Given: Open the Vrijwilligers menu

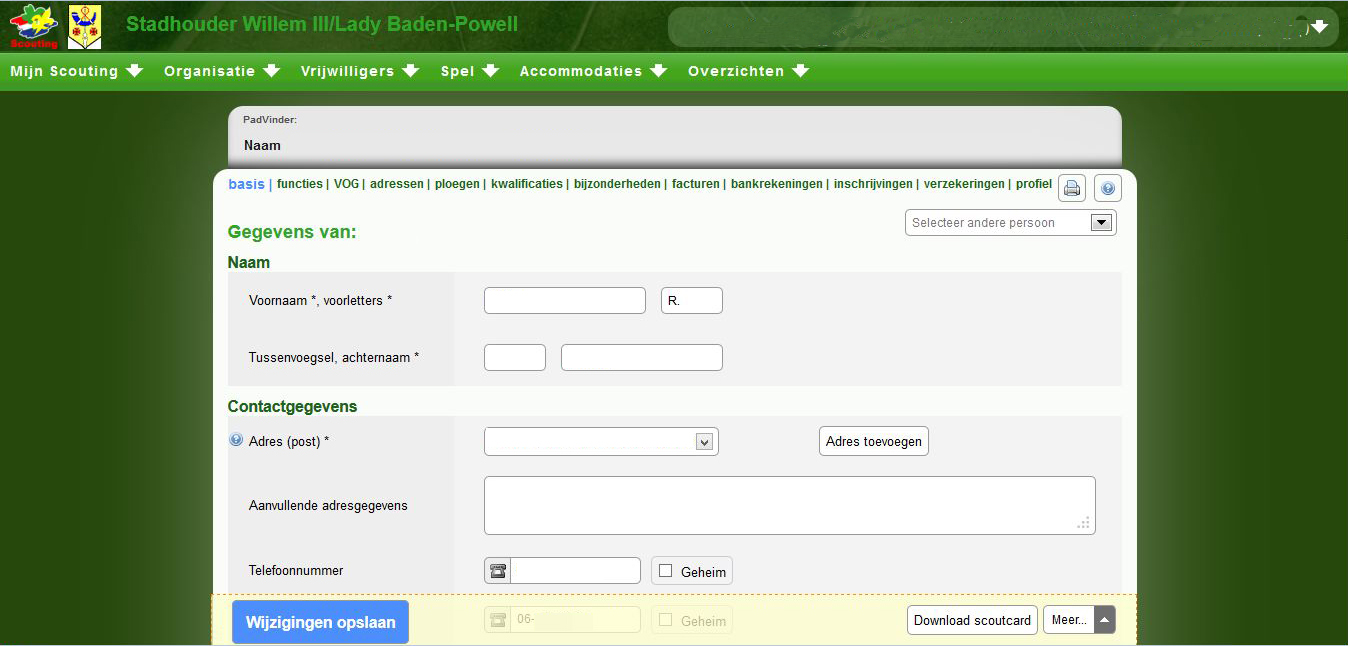Looking at the screenshot, I should 360,71.
